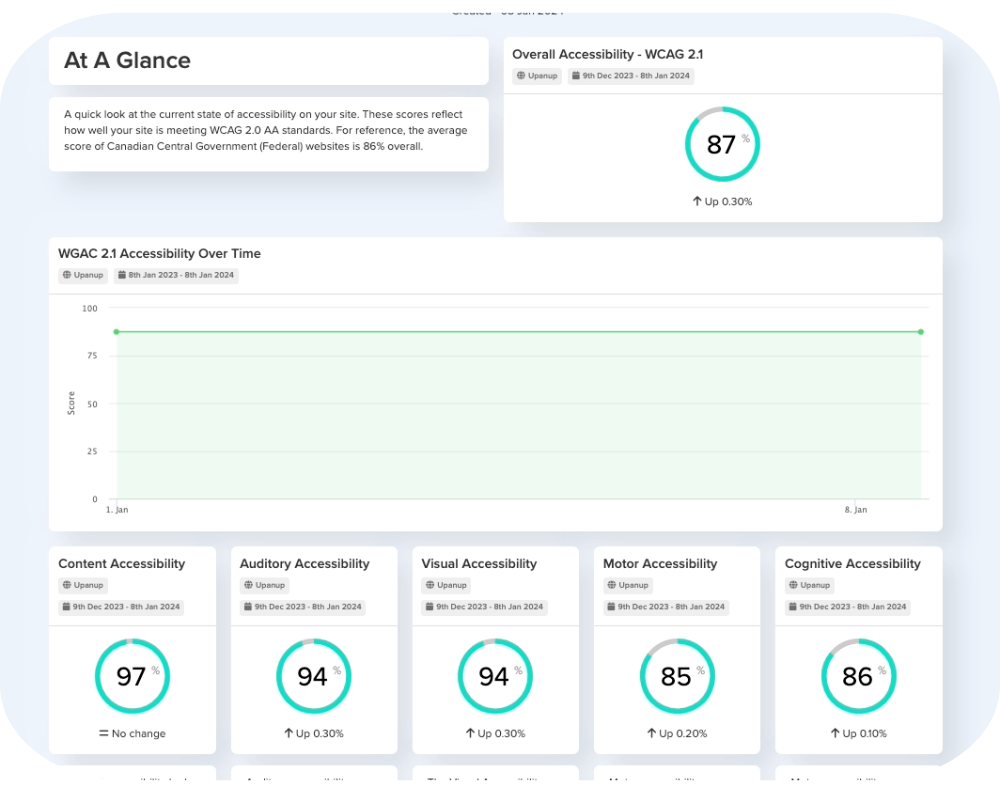Click globe icon in Overall Accessibility Upanup tag
This screenshot has height=793, width=1000.
coord(521,75)
